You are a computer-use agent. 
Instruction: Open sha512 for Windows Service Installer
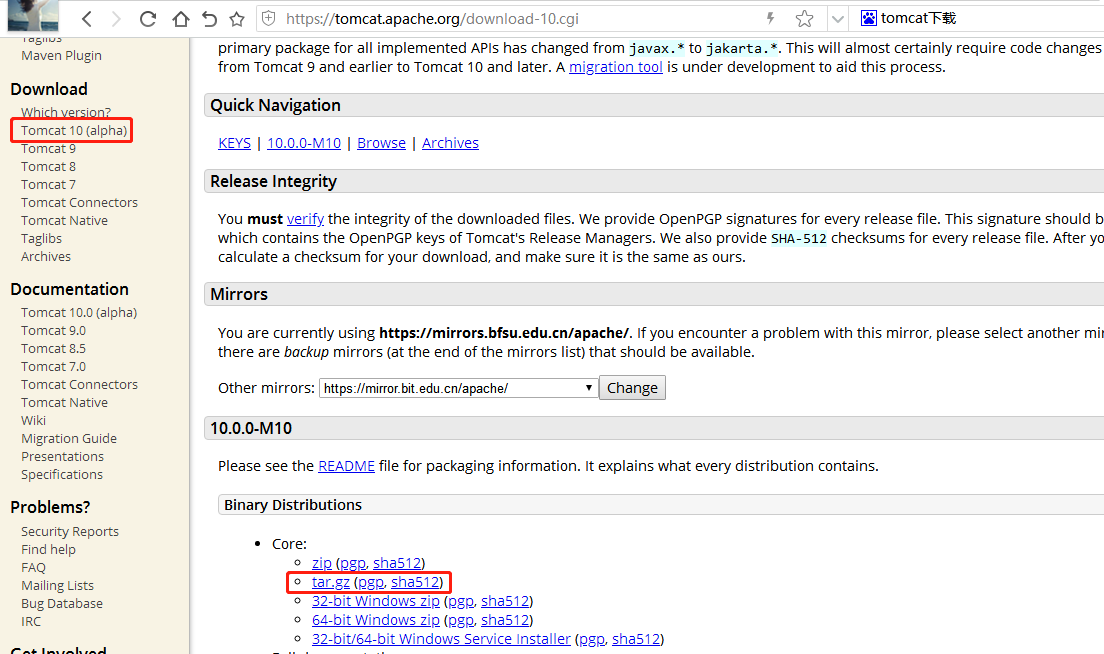pyautogui.click(x=636, y=639)
